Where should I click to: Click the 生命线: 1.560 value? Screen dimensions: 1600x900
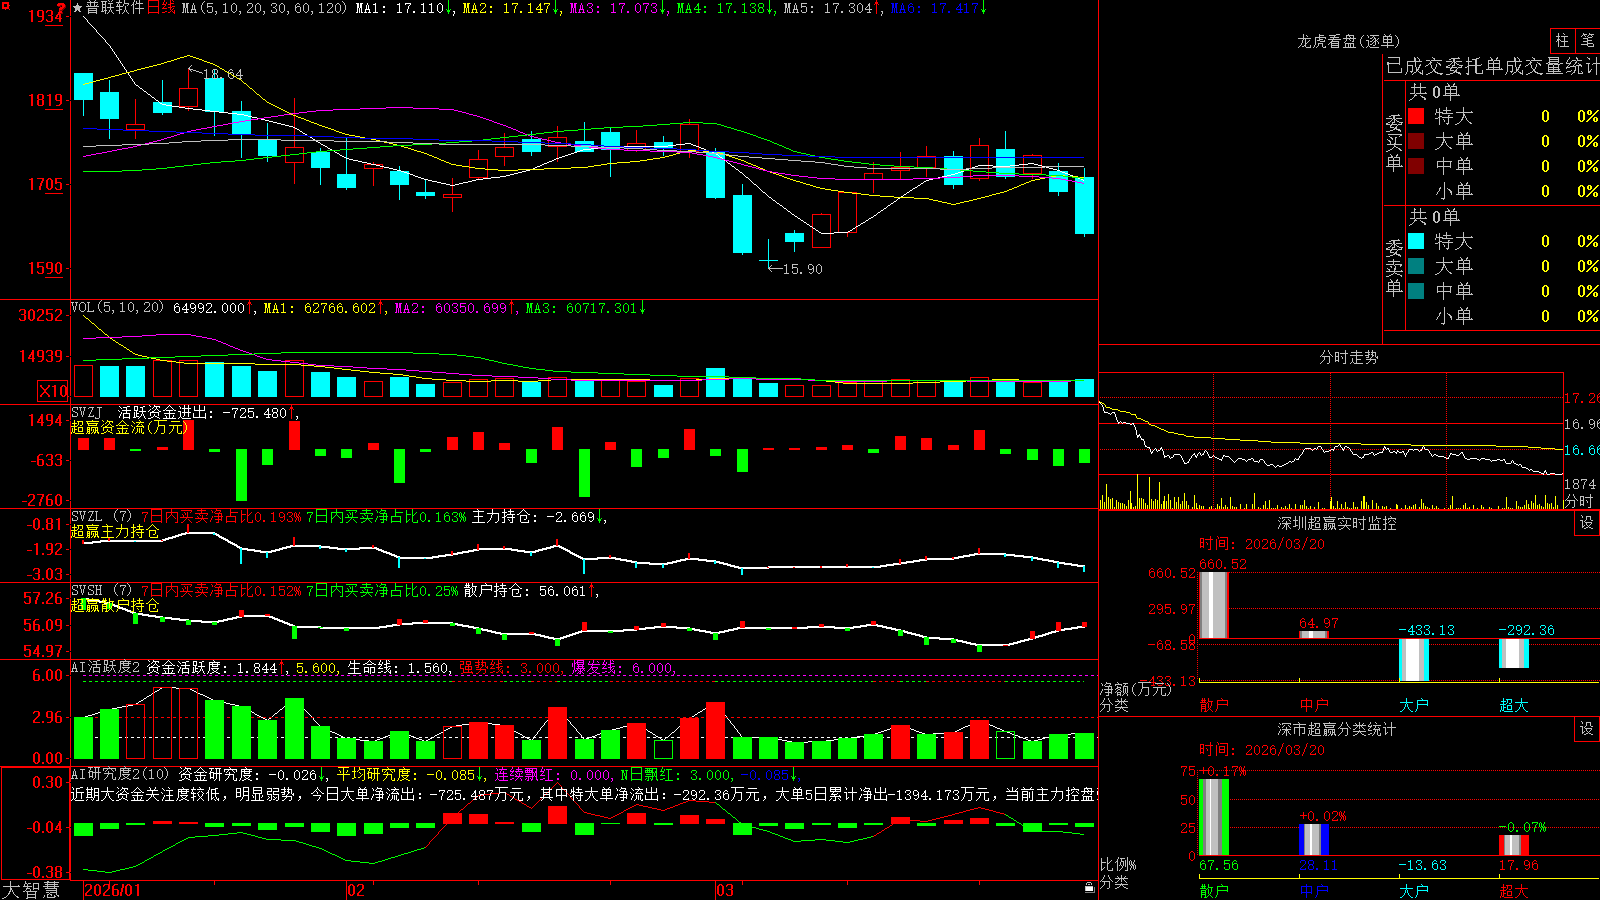tap(398, 667)
